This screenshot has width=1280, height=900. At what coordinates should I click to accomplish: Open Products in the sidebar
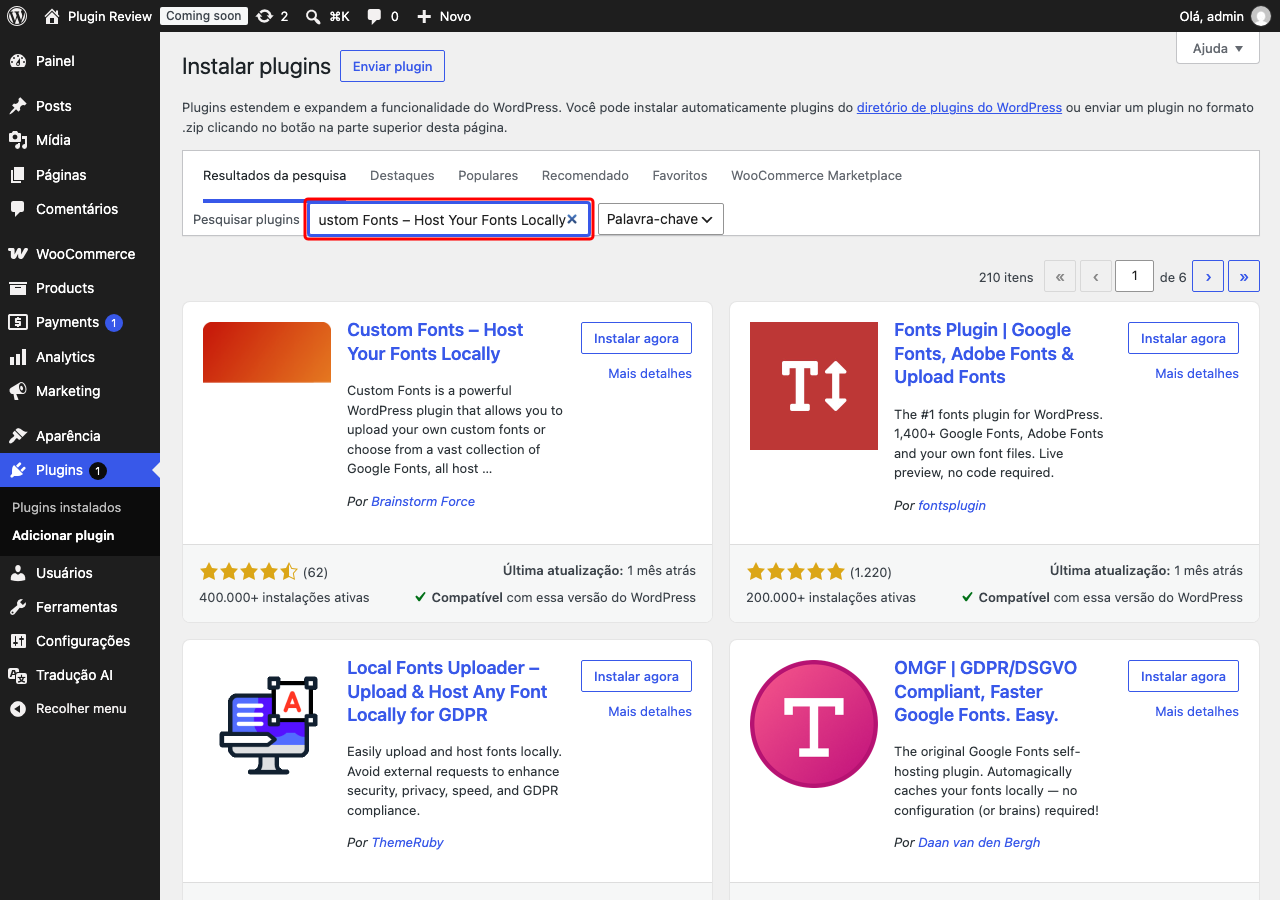pyautogui.click(x=80, y=288)
